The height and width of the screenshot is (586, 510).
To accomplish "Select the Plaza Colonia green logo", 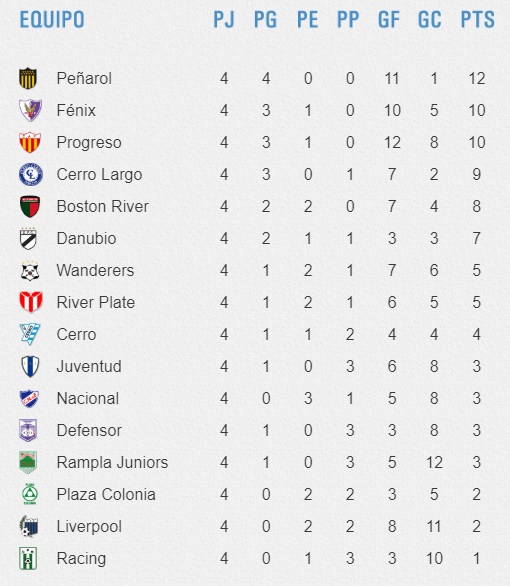I will (x=30, y=494).
